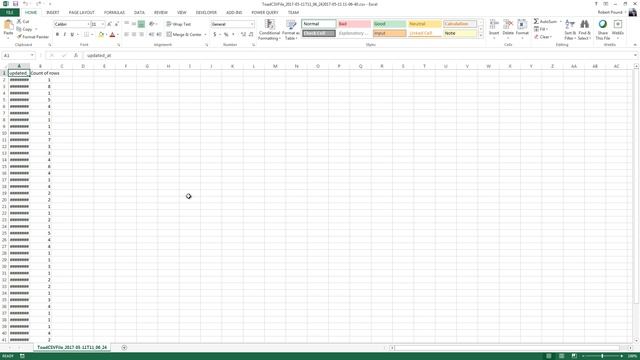Decrease the font size
This screenshot has width=640, height=360.
[116, 24]
